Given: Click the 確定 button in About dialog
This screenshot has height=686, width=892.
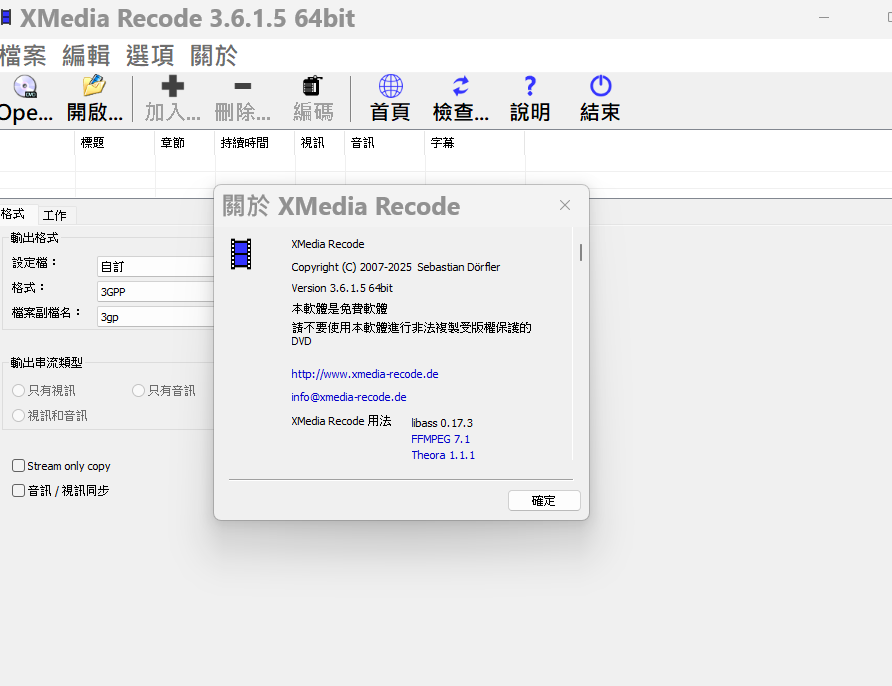Looking at the screenshot, I should 544,501.
